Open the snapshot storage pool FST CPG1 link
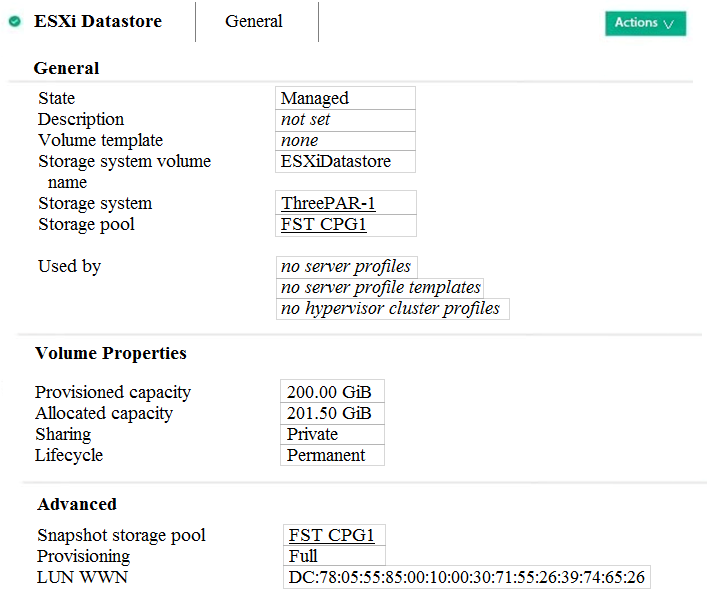This screenshot has width=723, height=603. point(332,535)
